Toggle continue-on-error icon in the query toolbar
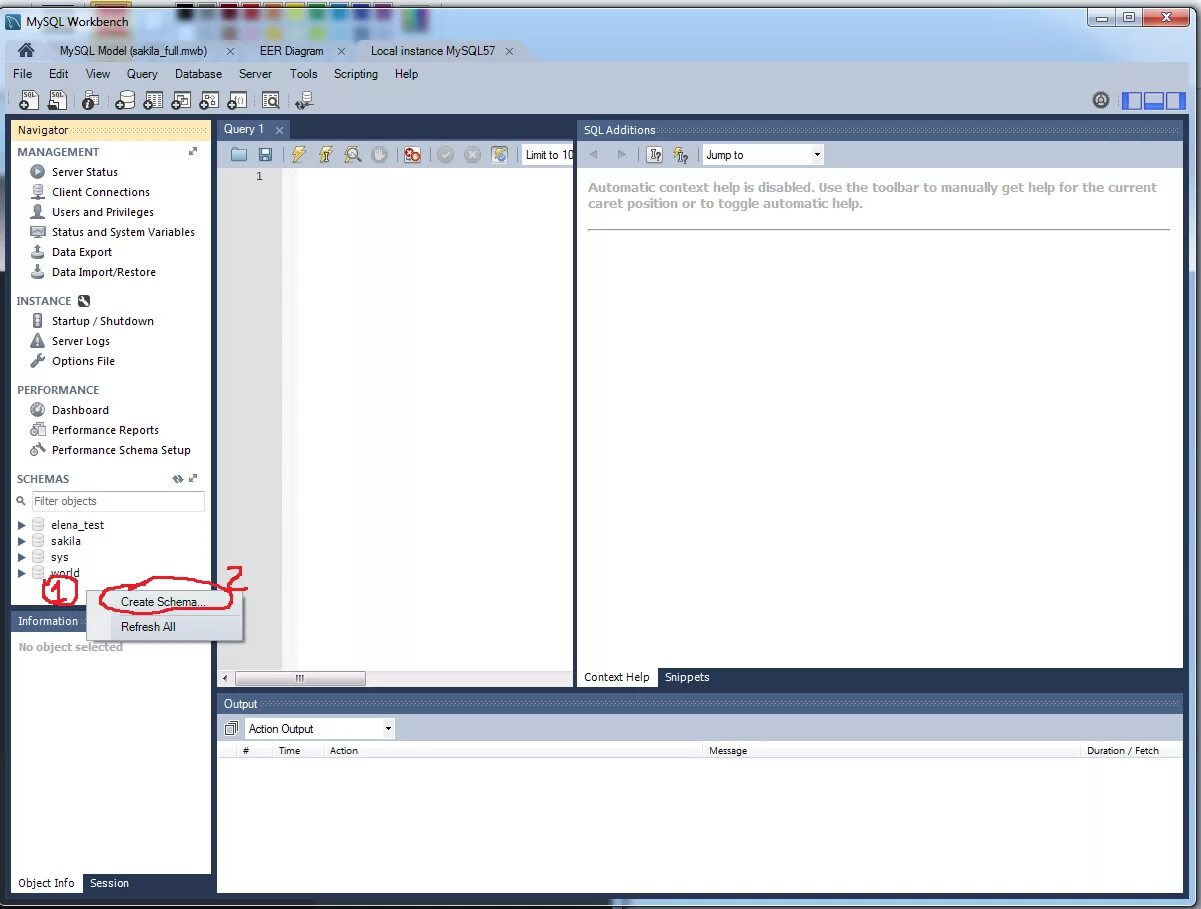Screen dimensions: 1201x909 pyautogui.click(x=412, y=155)
